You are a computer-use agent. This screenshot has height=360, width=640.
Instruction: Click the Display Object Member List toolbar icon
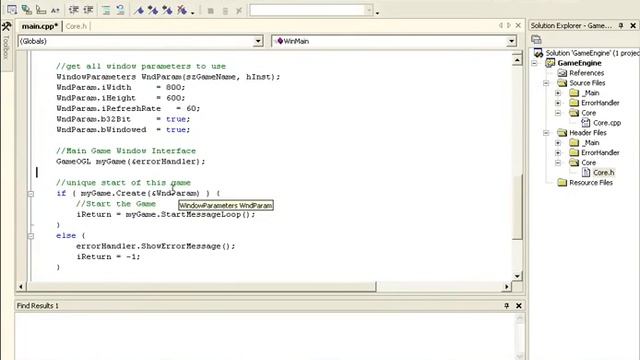point(12,10)
